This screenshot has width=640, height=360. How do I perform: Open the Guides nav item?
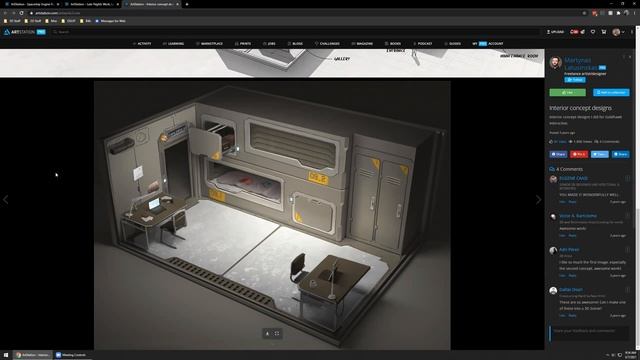pos(453,44)
